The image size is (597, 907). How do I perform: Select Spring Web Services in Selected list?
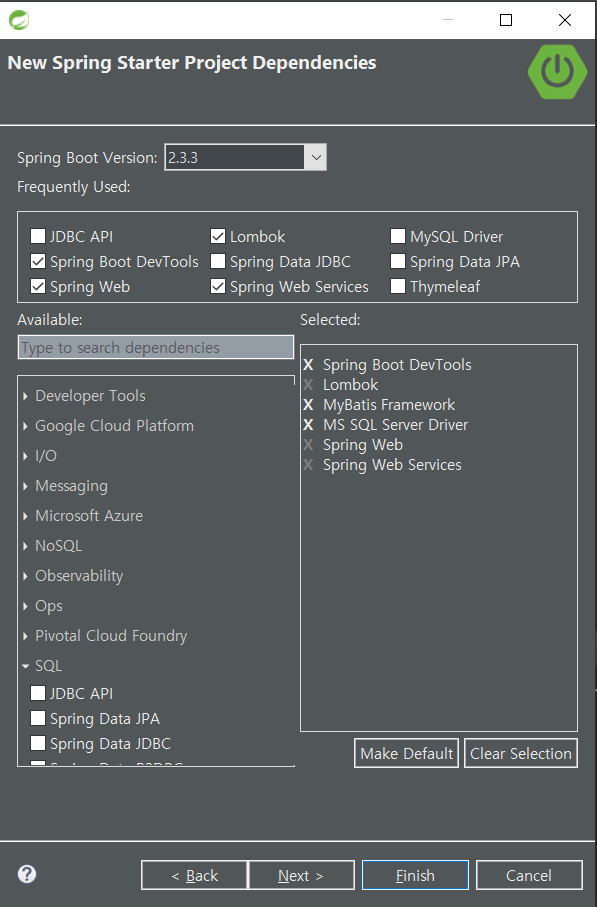[x=392, y=465]
